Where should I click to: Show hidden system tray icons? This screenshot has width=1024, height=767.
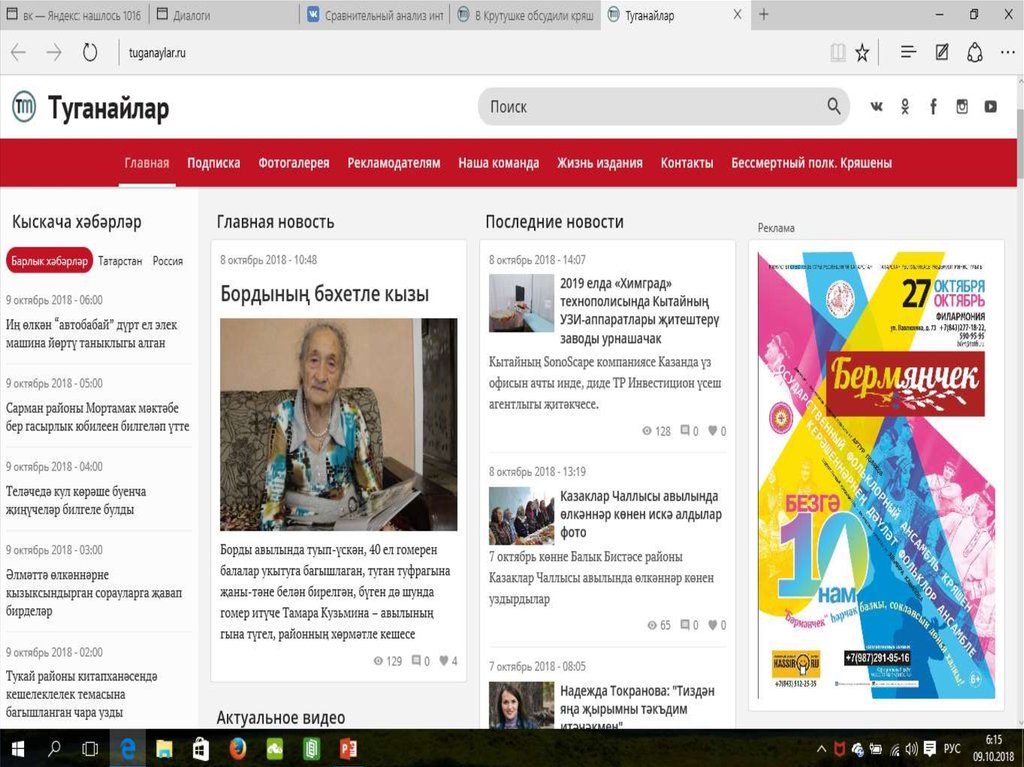(x=821, y=748)
